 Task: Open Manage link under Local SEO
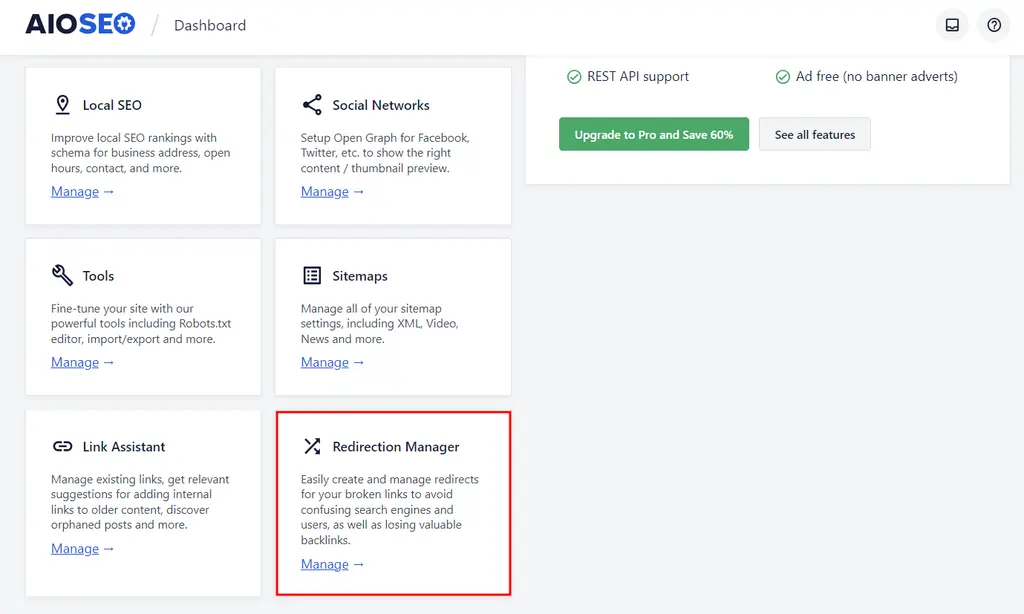click(75, 192)
